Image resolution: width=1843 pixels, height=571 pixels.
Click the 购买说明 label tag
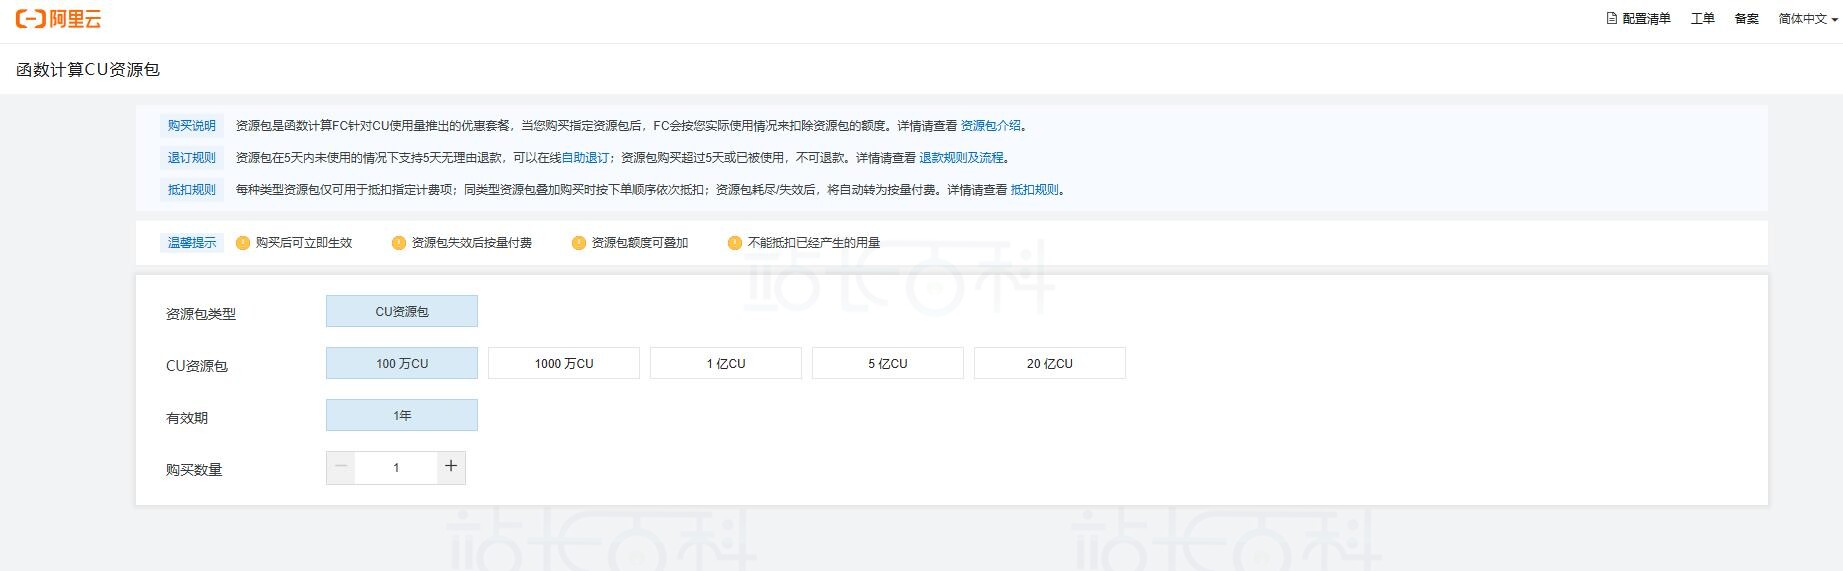[x=192, y=126]
